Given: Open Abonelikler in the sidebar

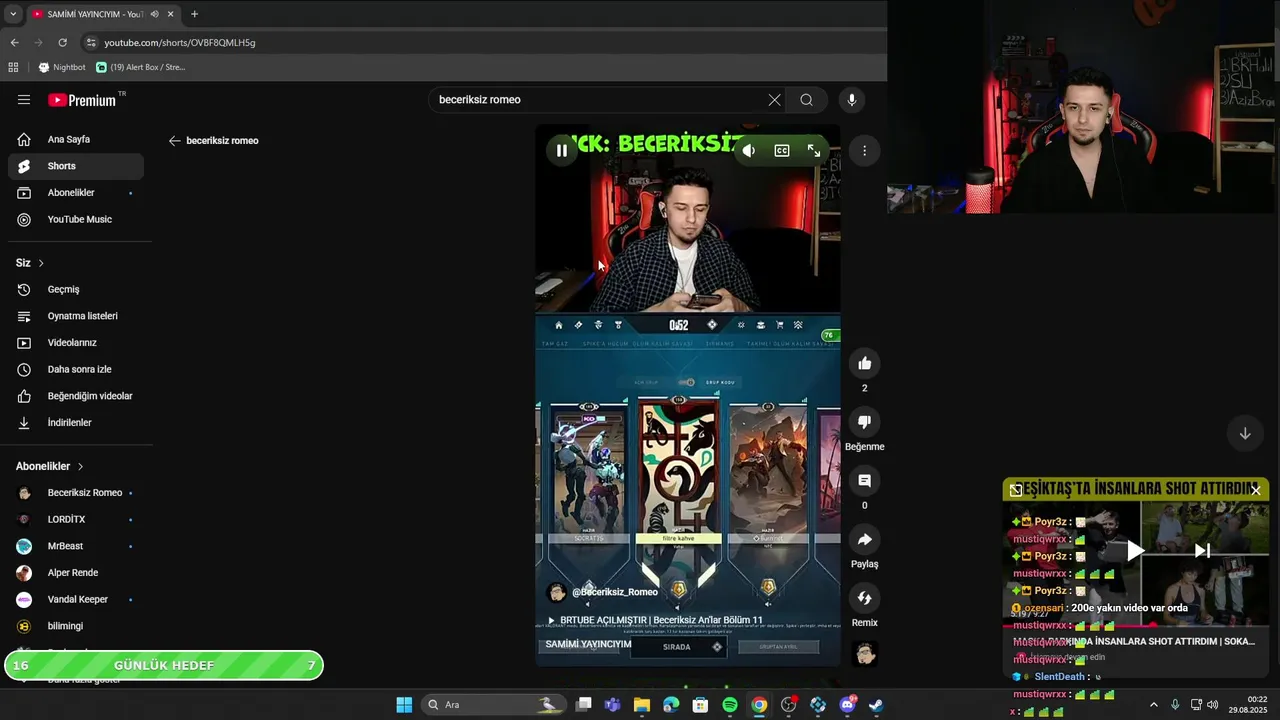Looking at the screenshot, I should 76,193.
